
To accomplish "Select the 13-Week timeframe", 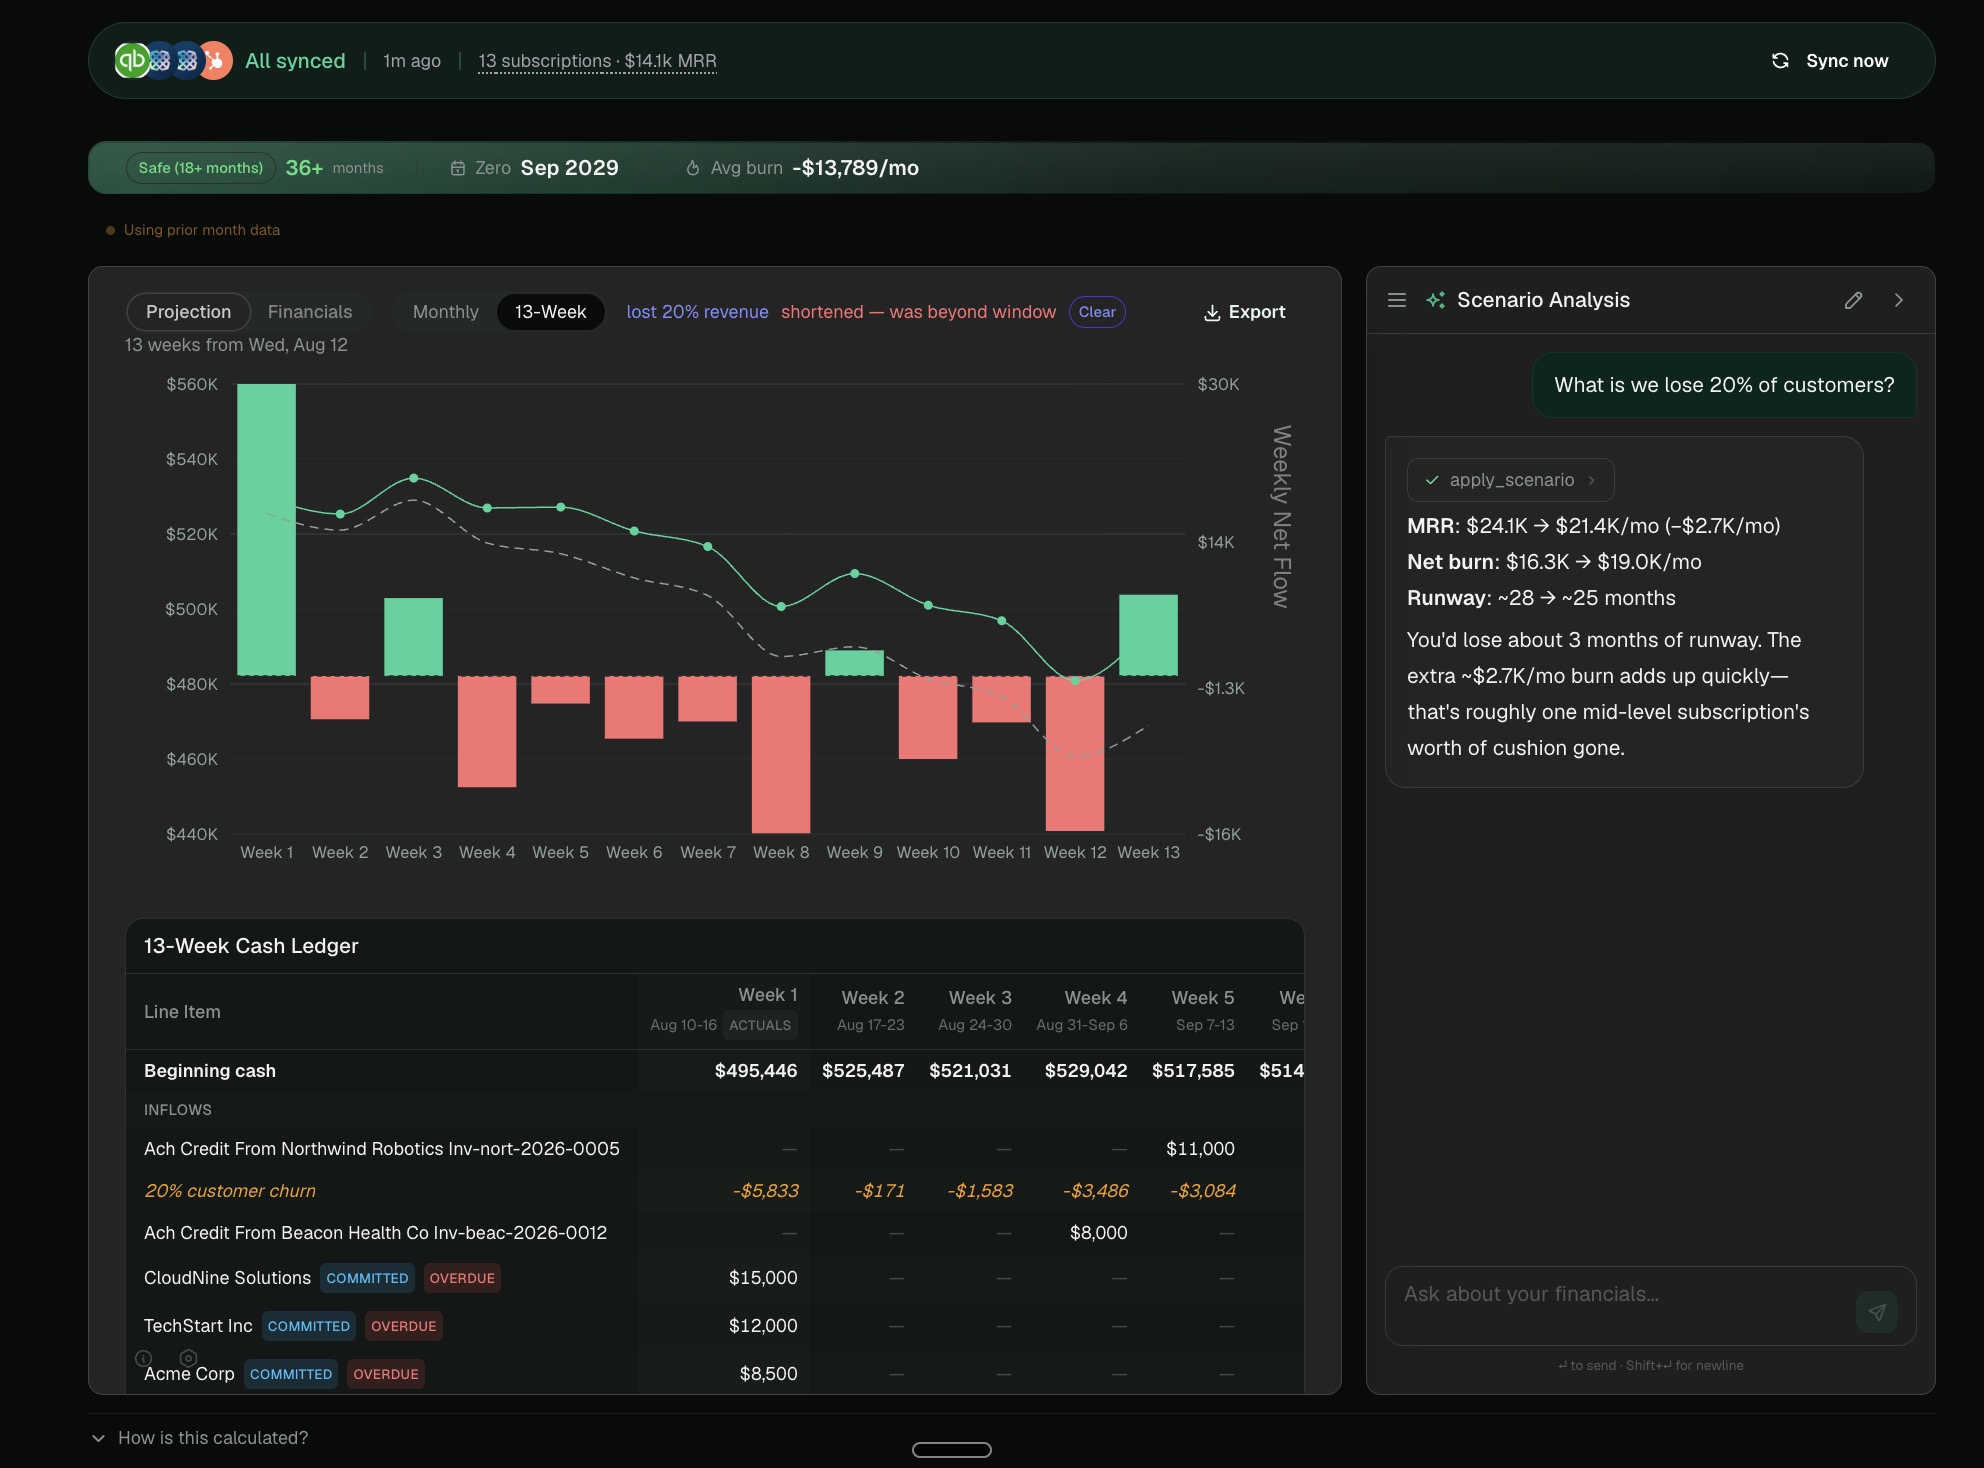I will (550, 312).
